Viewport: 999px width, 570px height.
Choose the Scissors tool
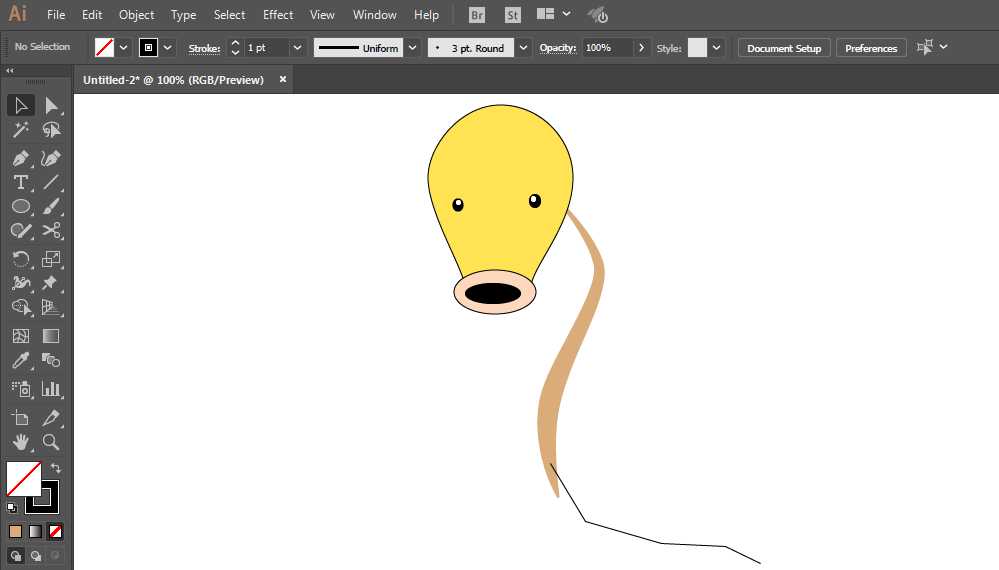click(52, 231)
